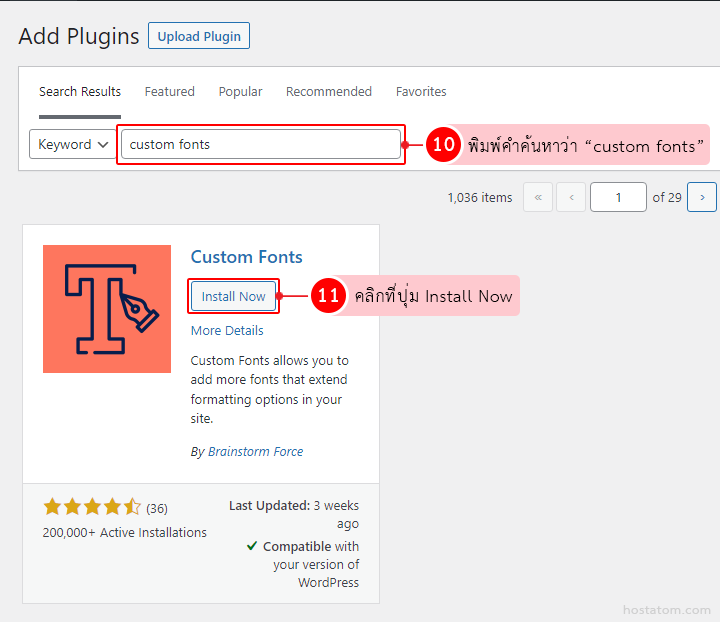Focus the plugin search box containing "custom fonts"
The image size is (720, 622).
(260, 144)
